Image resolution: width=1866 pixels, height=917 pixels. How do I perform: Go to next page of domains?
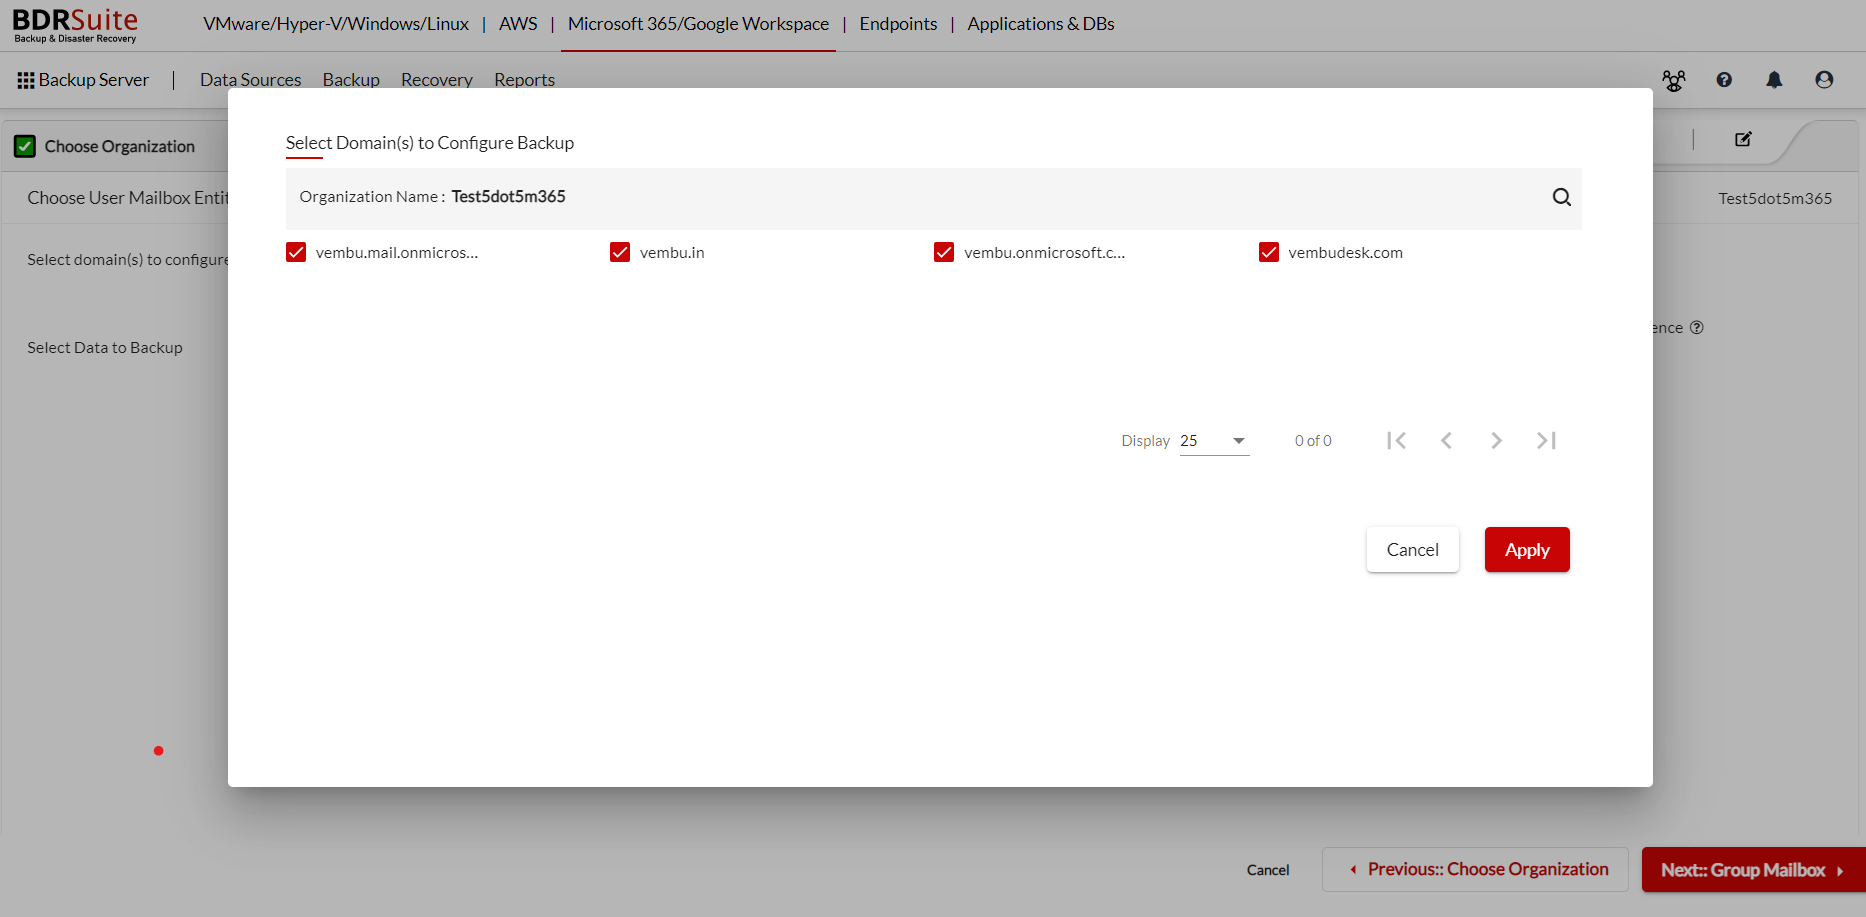[1496, 440]
